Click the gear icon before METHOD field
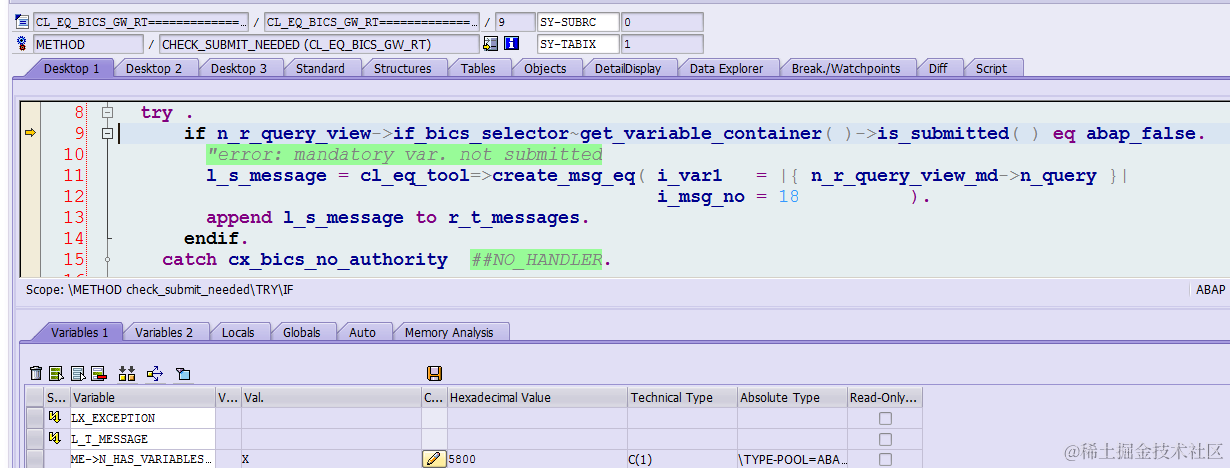The width and height of the screenshot is (1230, 468). click(x=23, y=43)
